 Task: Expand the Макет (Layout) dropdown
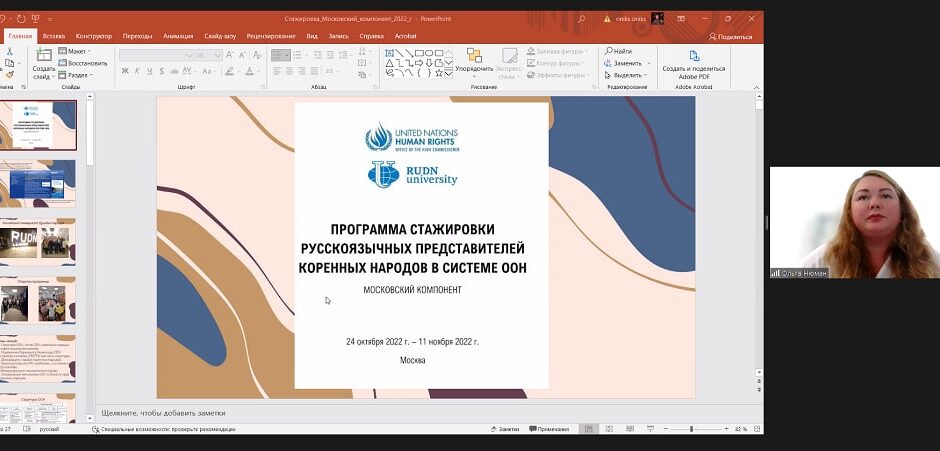75,51
